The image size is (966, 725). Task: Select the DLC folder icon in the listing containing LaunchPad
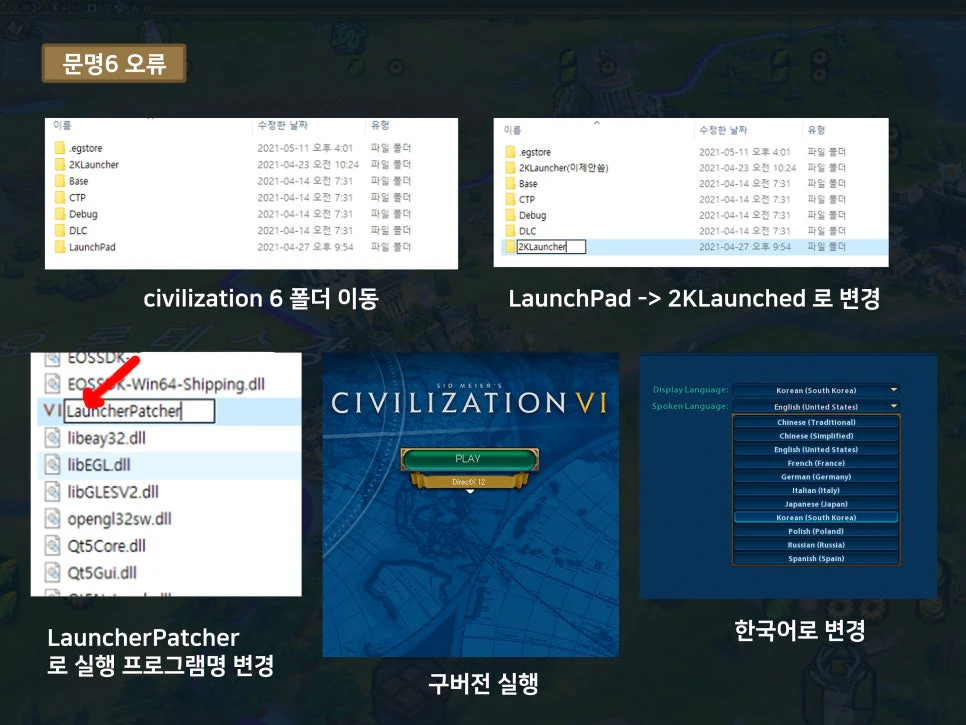tap(60, 230)
